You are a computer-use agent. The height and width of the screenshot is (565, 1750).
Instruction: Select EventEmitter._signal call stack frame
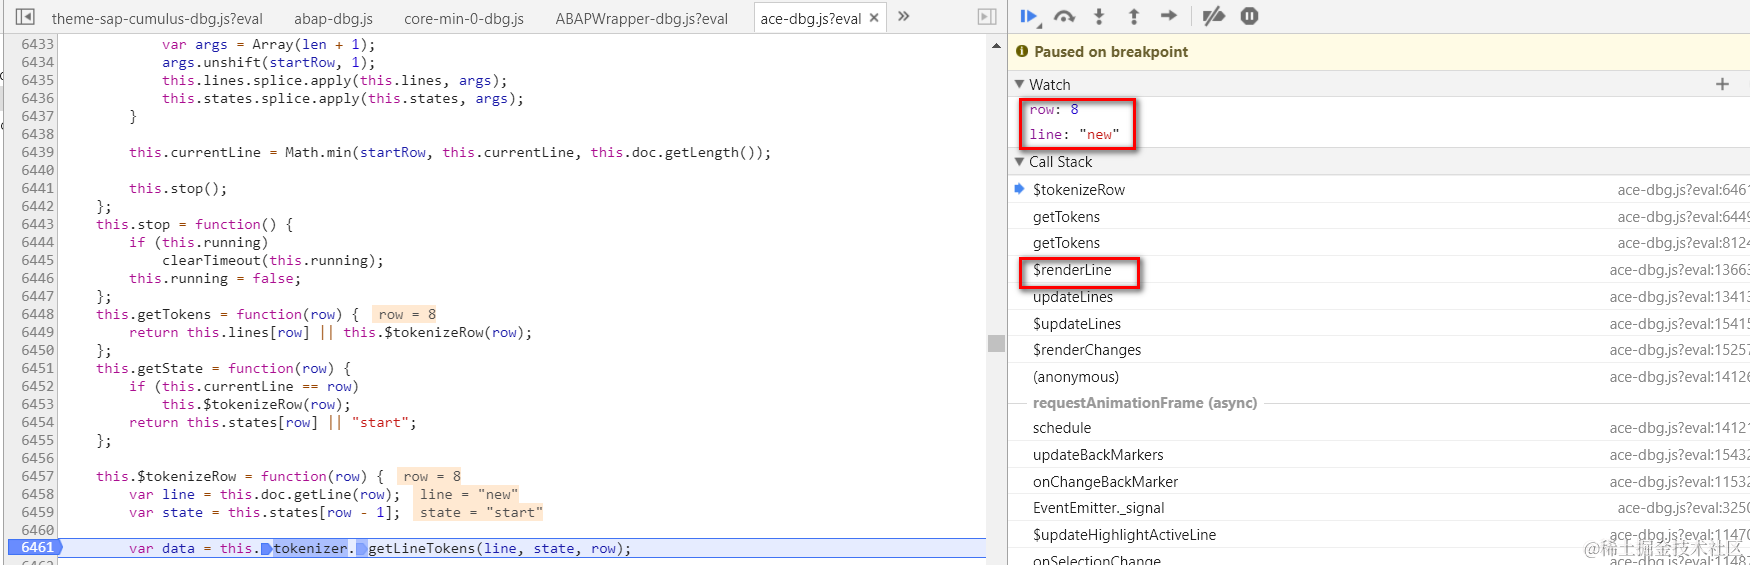[x=1098, y=508]
